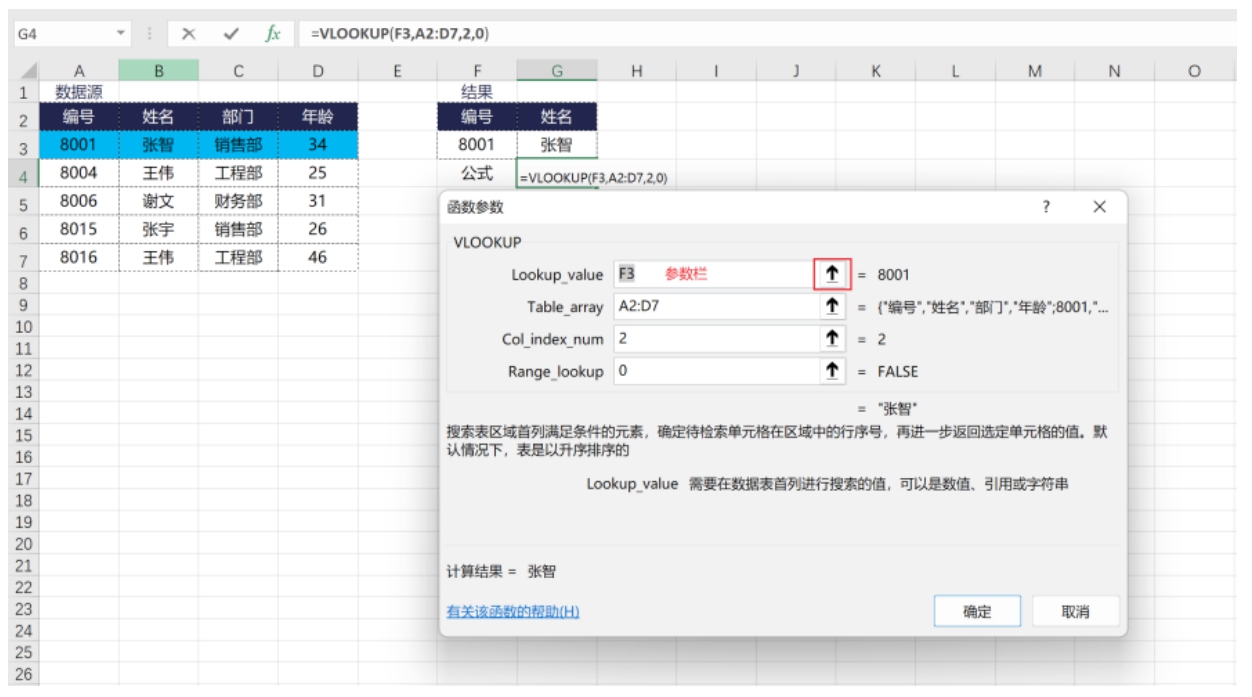Open Insert Function via fx icon
Screen dimensions: 1252x697
click(272, 34)
